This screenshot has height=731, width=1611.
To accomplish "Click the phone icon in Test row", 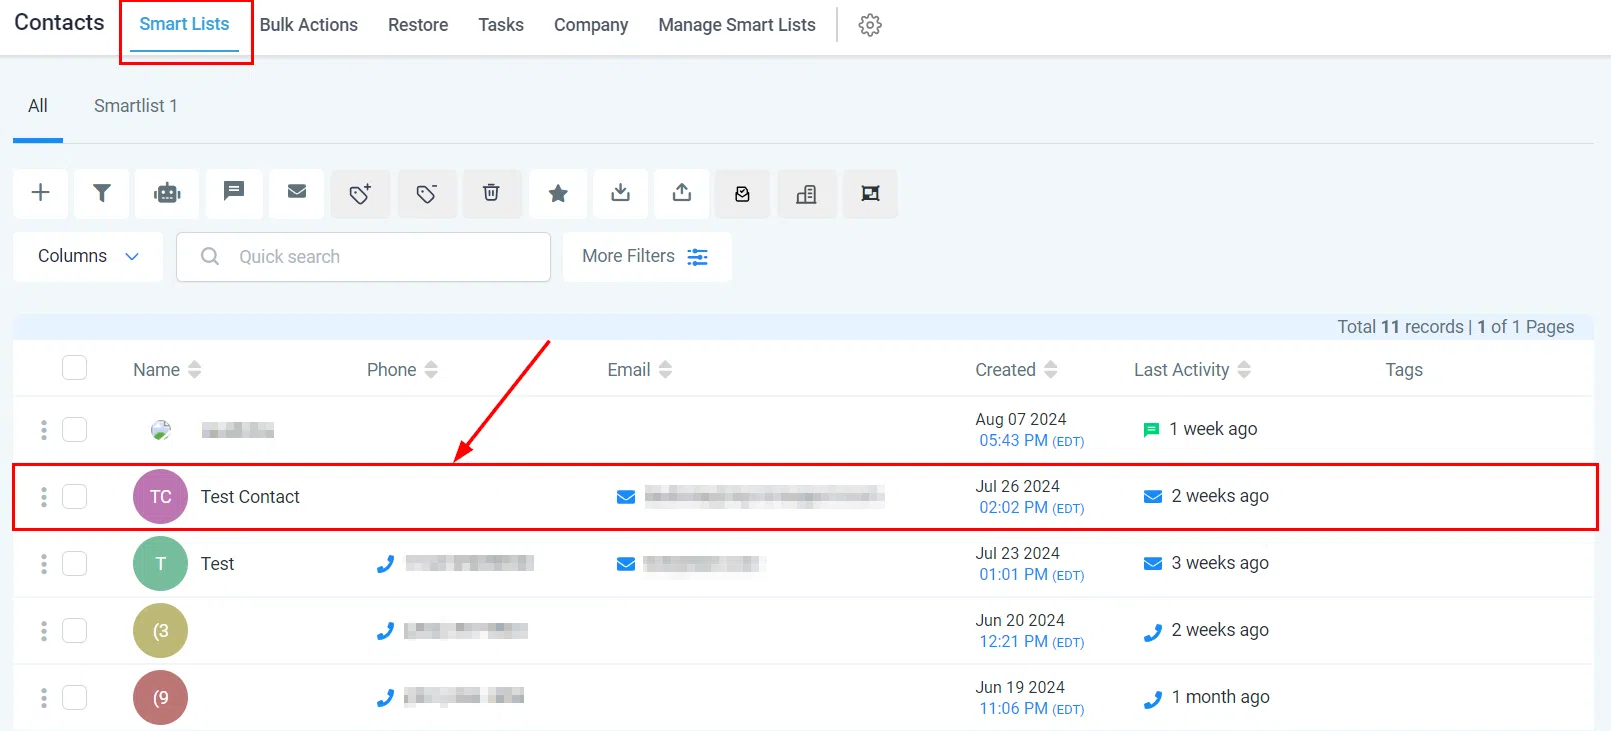I will pyautogui.click(x=385, y=564).
